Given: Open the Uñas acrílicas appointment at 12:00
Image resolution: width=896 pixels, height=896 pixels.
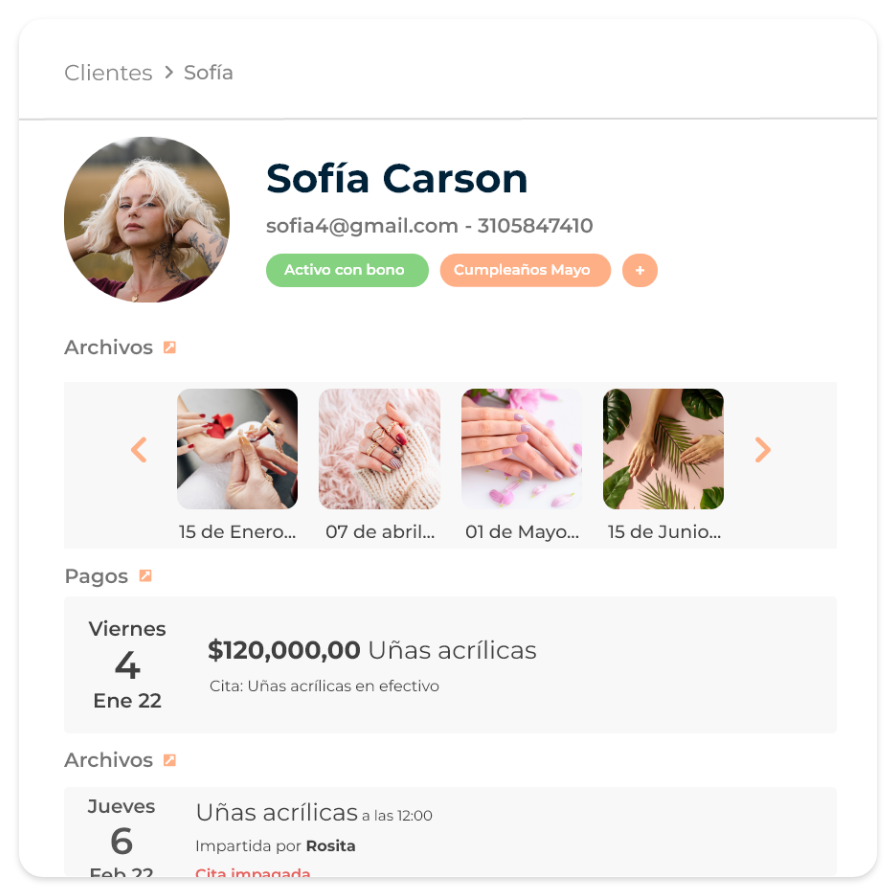Looking at the screenshot, I should [x=450, y=832].
